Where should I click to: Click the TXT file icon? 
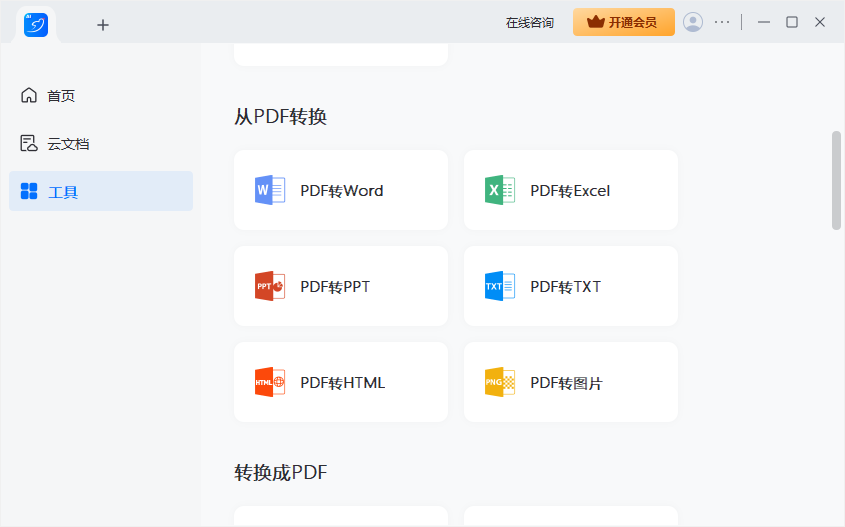(x=500, y=286)
